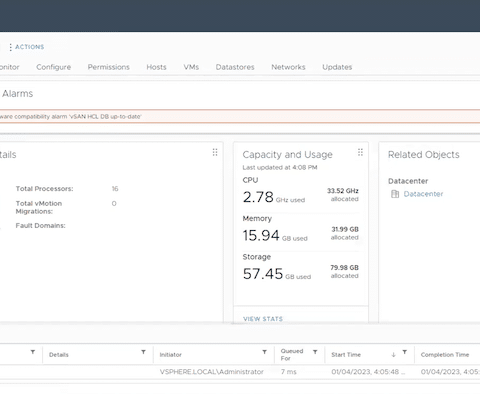The height and width of the screenshot is (394, 480).
Task: Click the 01/04/2023, 4:05:48 start time
Action: pyautogui.click(x=368, y=372)
